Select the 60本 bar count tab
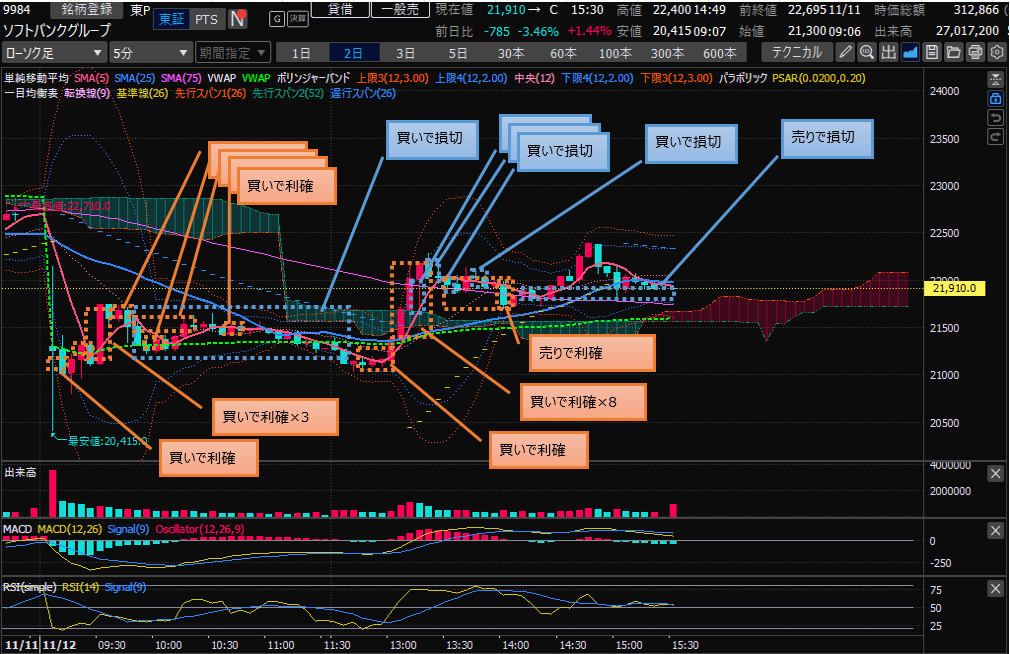This screenshot has width=1010, height=654. [563, 52]
